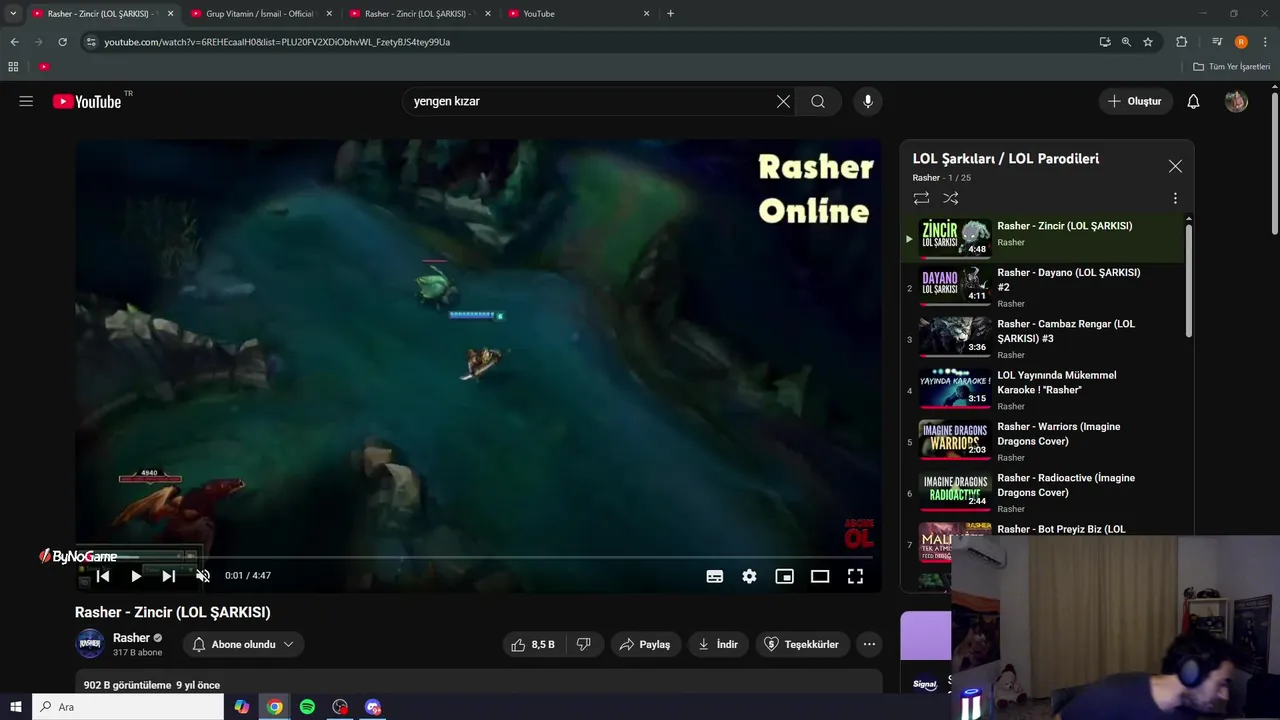Image resolution: width=1280 pixels, height=720 pixels.
Task: Open Chrome media control icon
Action: click(x=1216, y=42)
